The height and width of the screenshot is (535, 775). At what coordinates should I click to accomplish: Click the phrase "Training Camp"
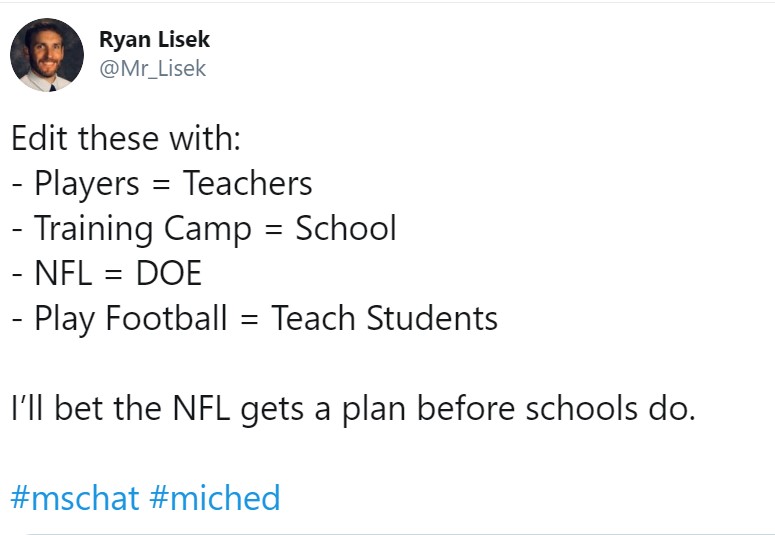tap(143, 229)
